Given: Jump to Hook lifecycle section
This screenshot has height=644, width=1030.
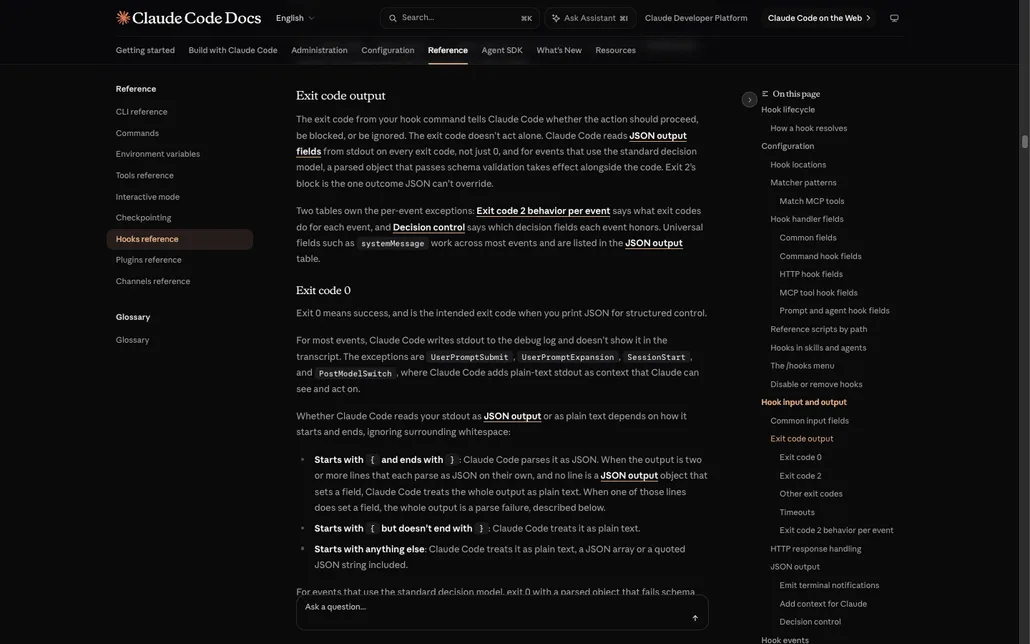Looking at the screenshot, I should 788,110.
